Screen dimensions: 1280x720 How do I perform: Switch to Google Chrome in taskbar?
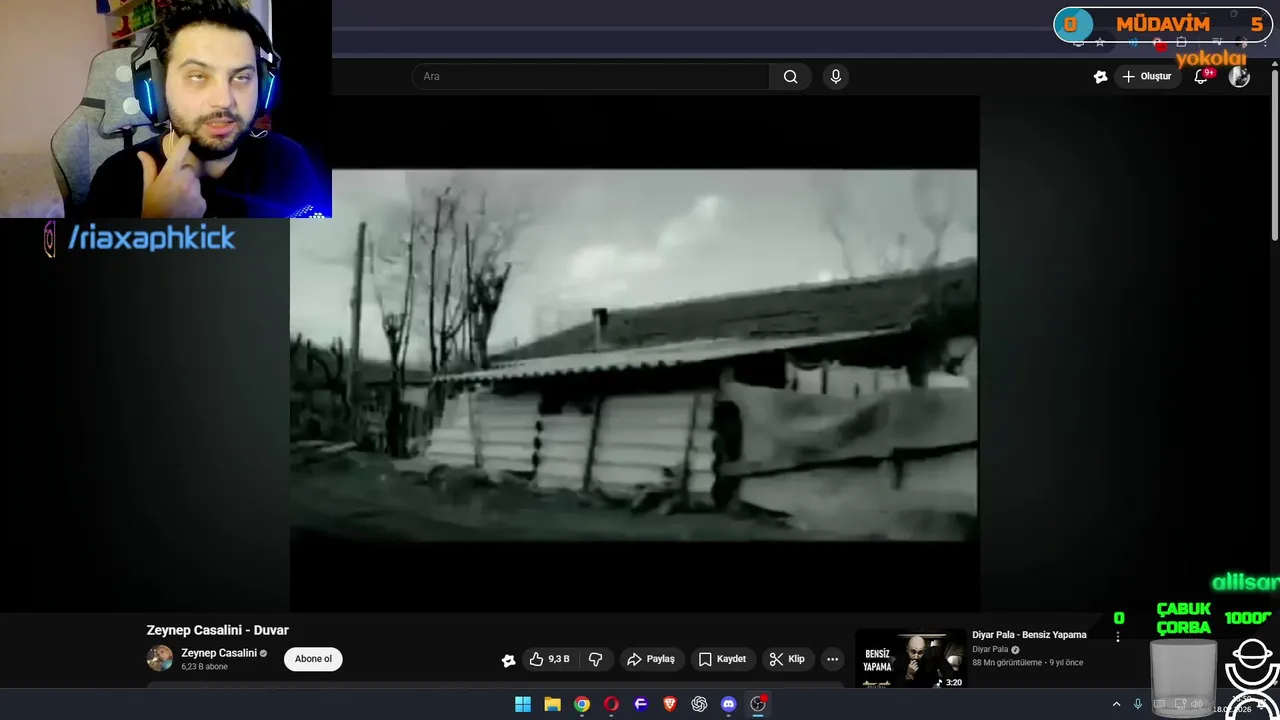(x=582, y=704)
